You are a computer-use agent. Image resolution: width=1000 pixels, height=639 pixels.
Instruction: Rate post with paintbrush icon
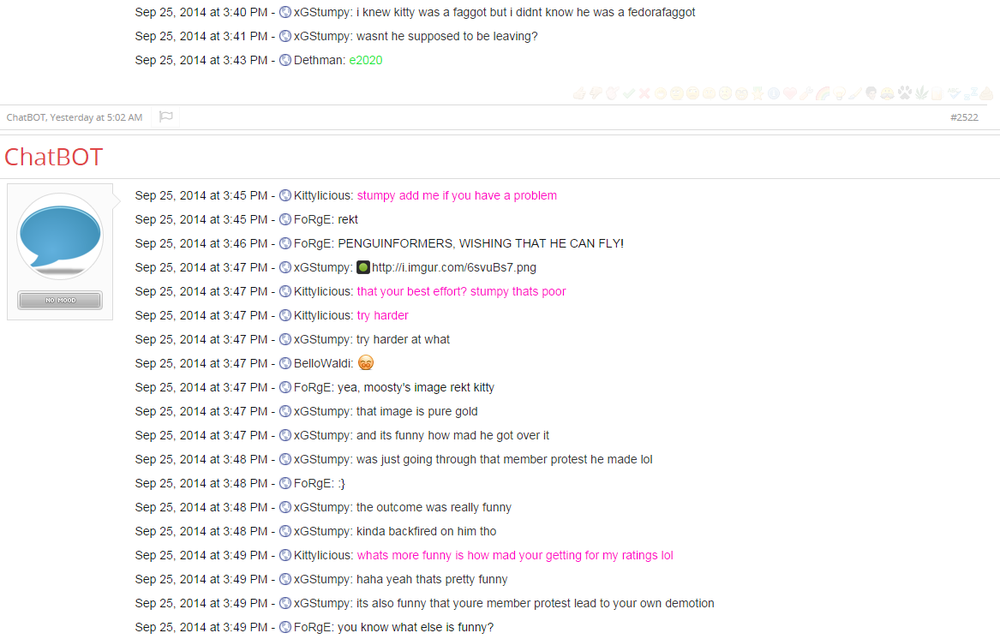855,94
